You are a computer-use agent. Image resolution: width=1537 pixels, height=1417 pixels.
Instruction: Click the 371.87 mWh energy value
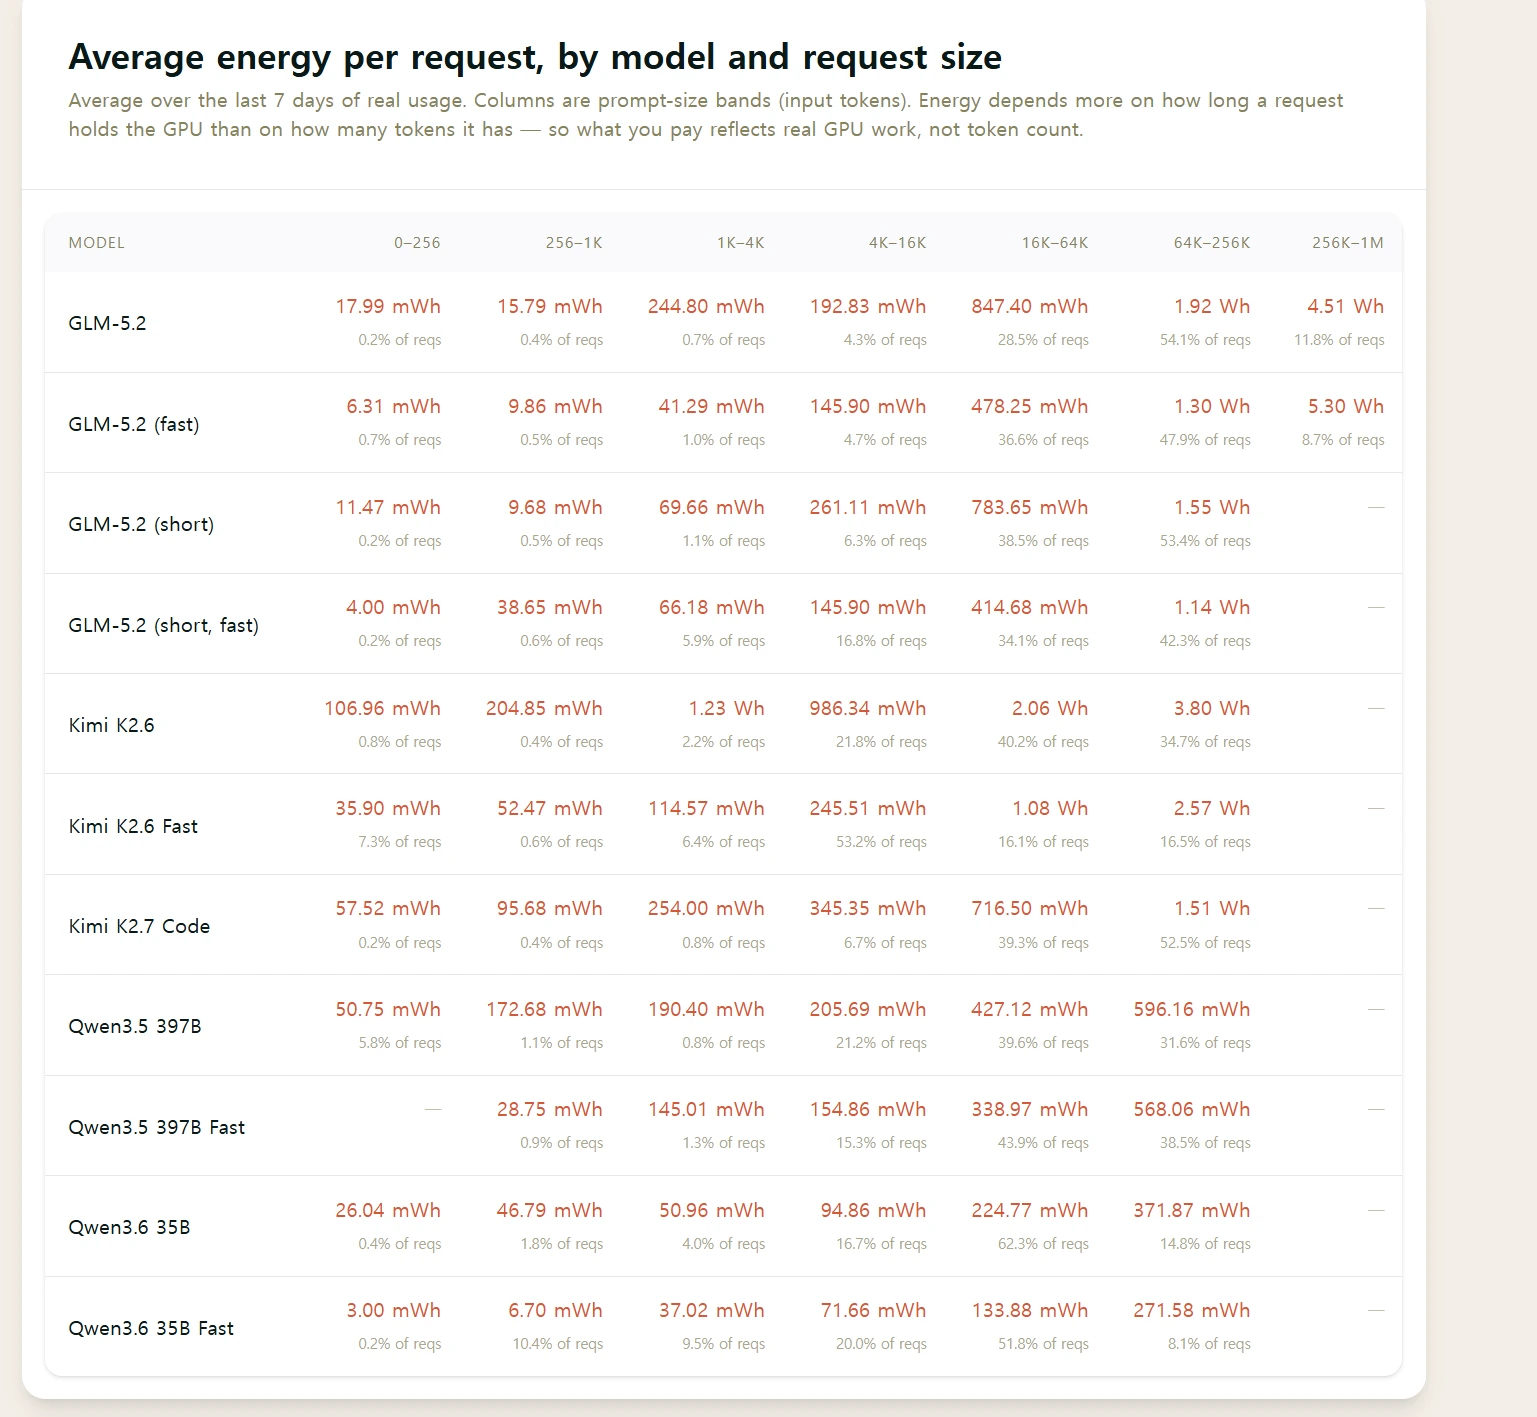[1192, 1210]
